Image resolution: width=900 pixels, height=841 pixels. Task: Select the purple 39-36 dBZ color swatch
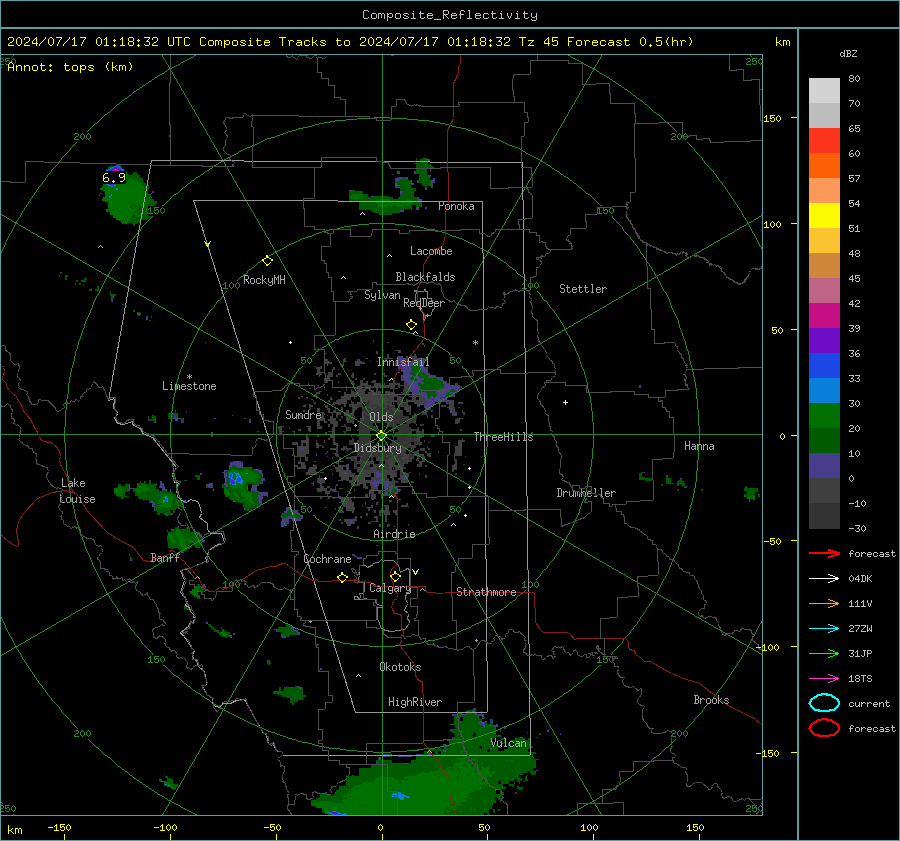click(824, 340)
